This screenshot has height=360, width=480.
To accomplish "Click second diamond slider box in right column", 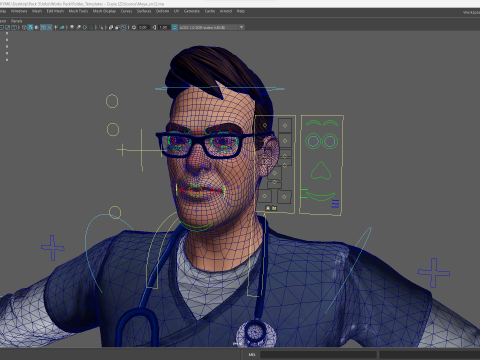I will 285,141.
